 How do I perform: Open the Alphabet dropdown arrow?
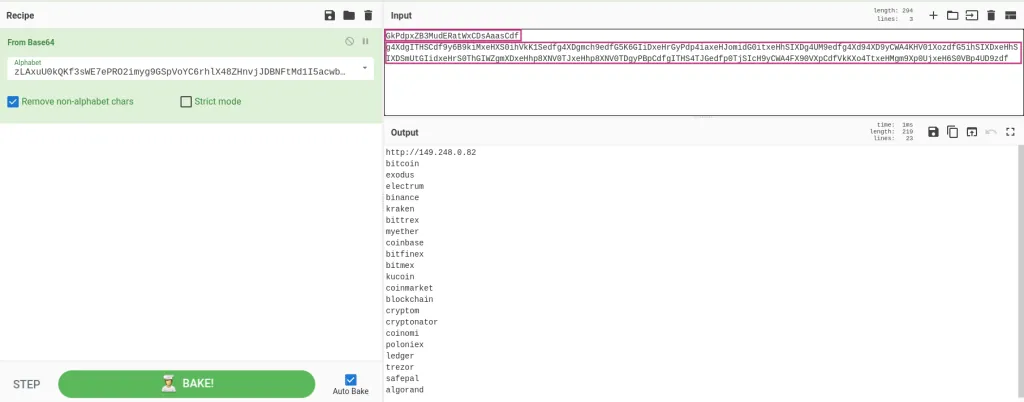(x=364, y=68)
